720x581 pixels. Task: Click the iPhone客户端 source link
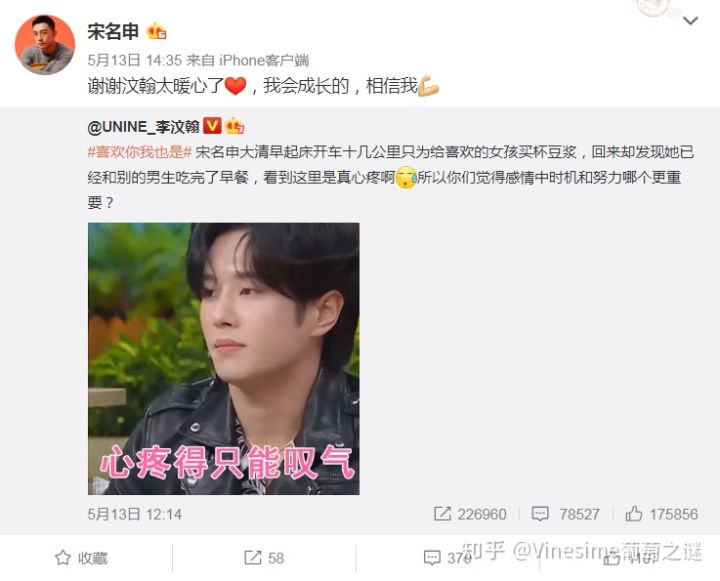(264, 60)
